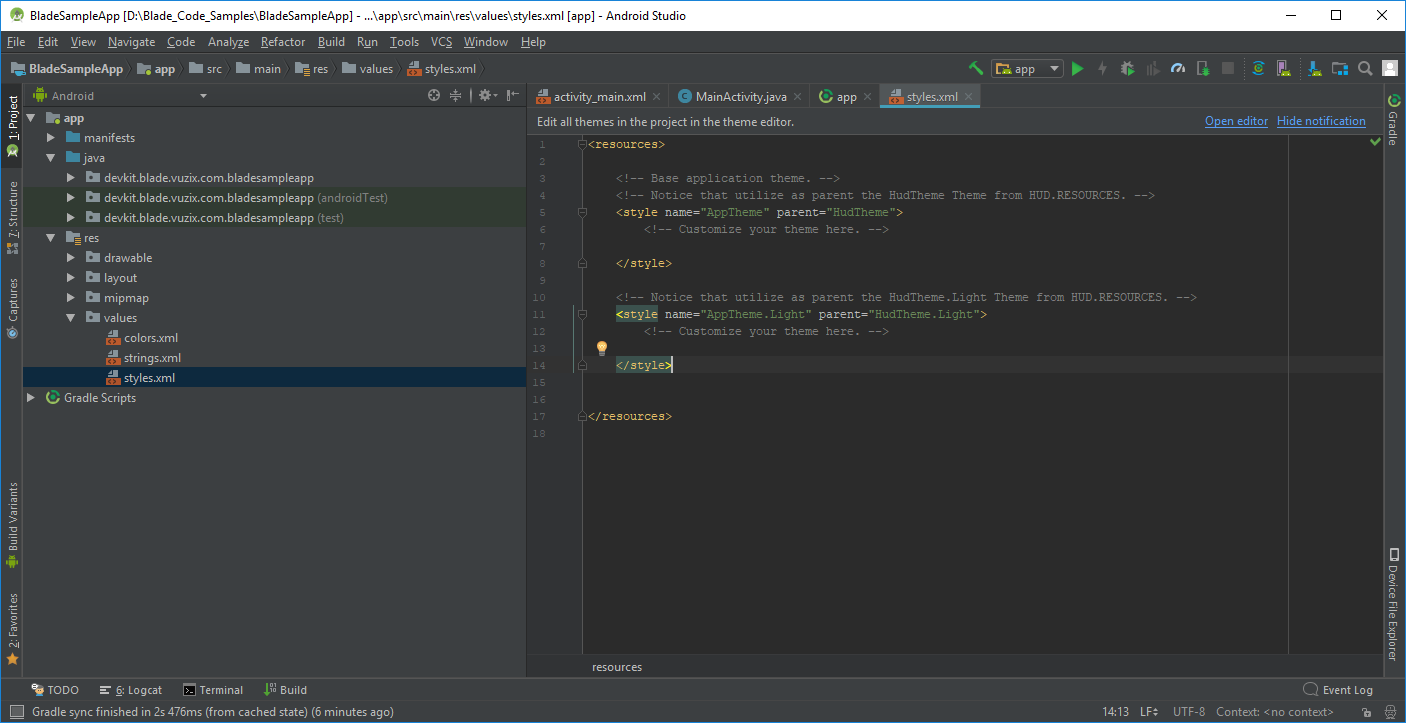Expand the mipmap folder
1406x723 pixels.
(71, 298)
